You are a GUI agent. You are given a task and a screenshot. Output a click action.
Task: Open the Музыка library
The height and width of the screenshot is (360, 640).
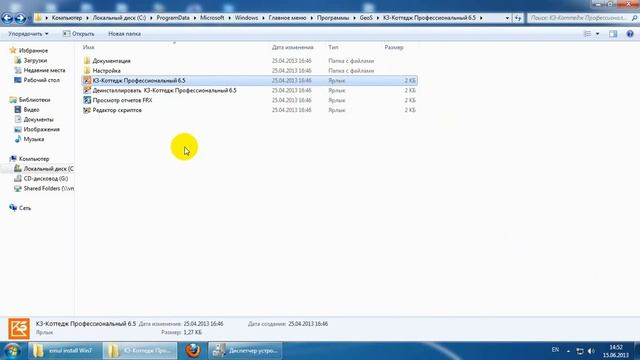(33, 139)
